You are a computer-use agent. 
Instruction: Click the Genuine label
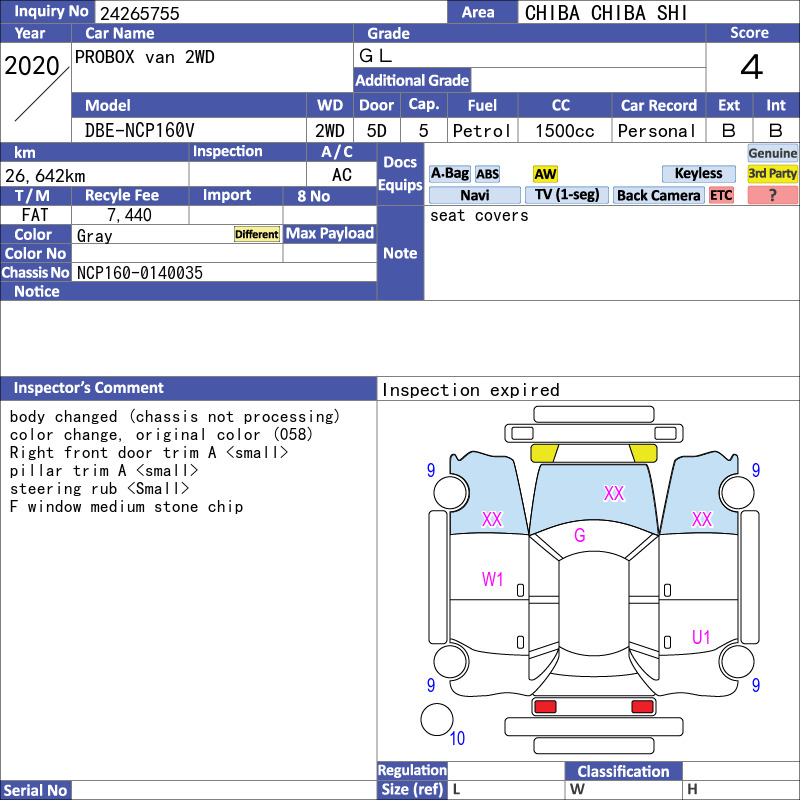pyautogui.click(x=772, y=153)
